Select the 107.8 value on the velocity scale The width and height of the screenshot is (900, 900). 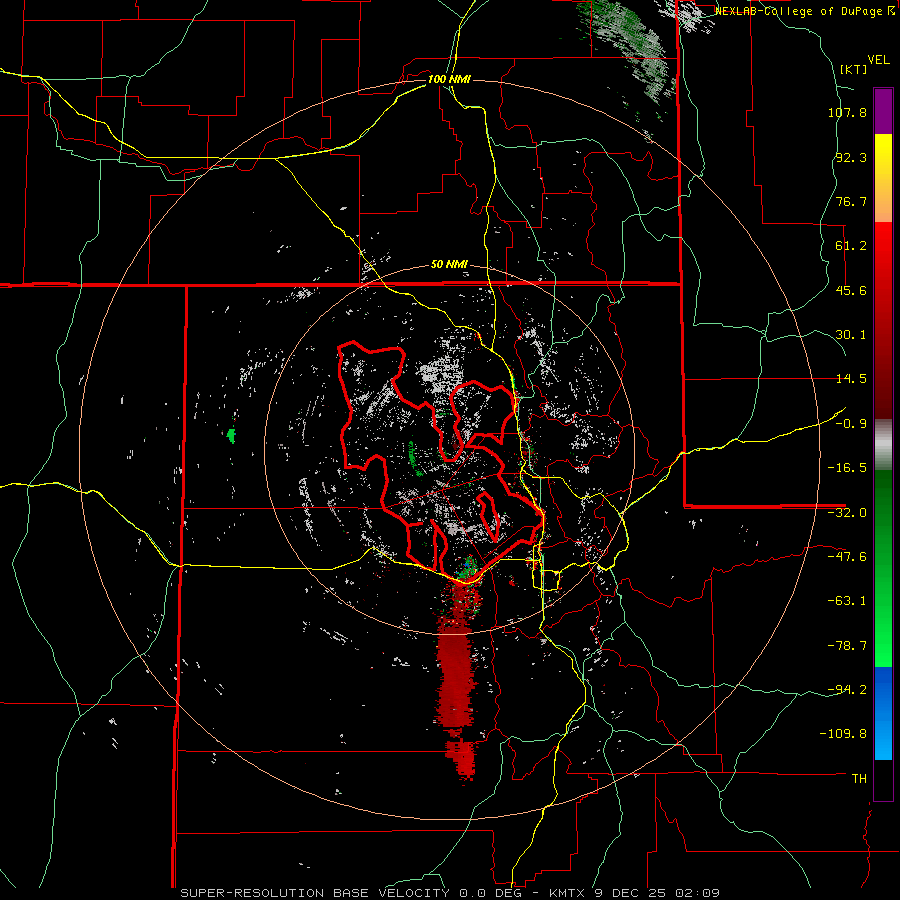coord(847,112)
